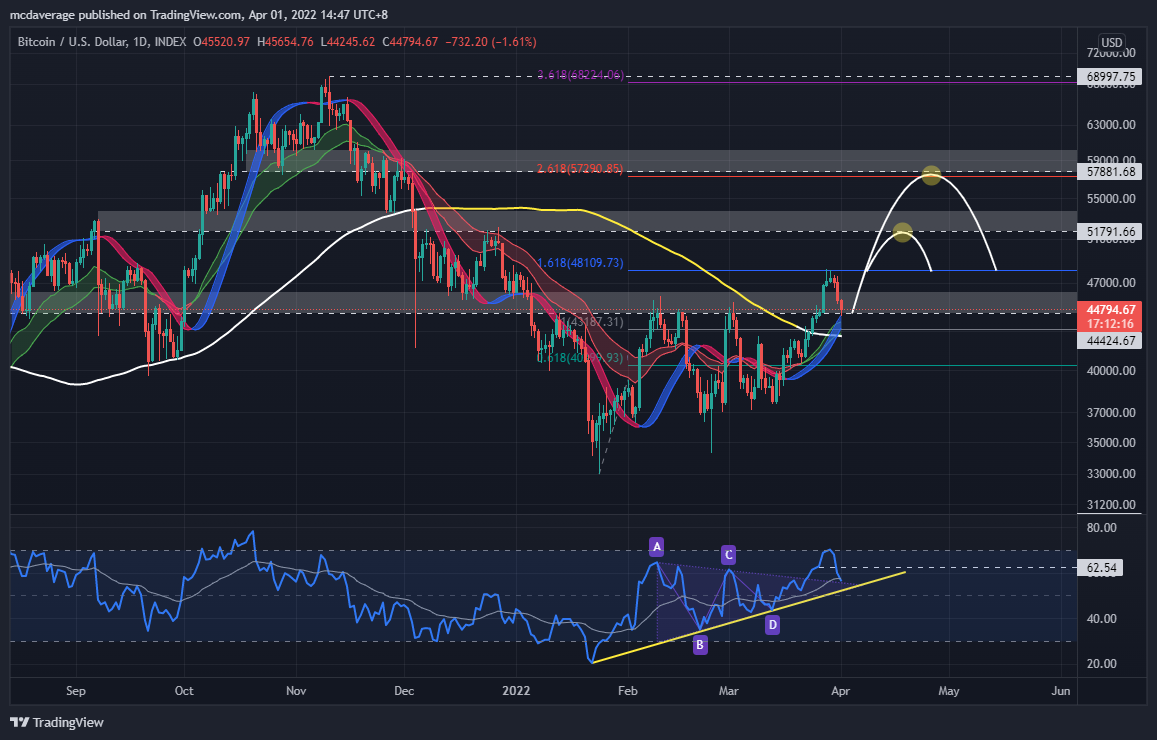Screen dimensions: 1157x740
Task: Click the C44794.67 close value
Action: tap(410, 42)
